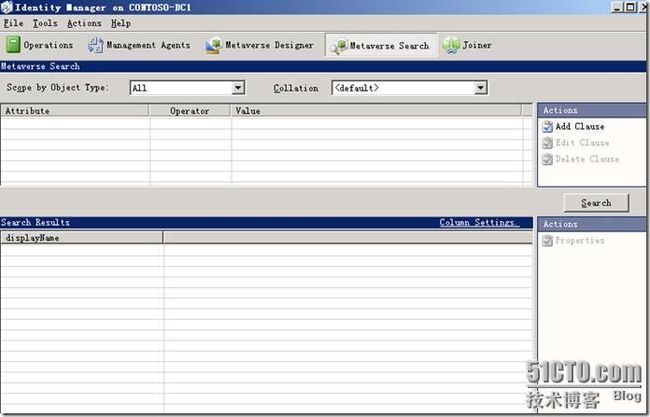This screenshot has width=650, height=417.
Task: Click the Value column header
Action: [x=376, y=111]
